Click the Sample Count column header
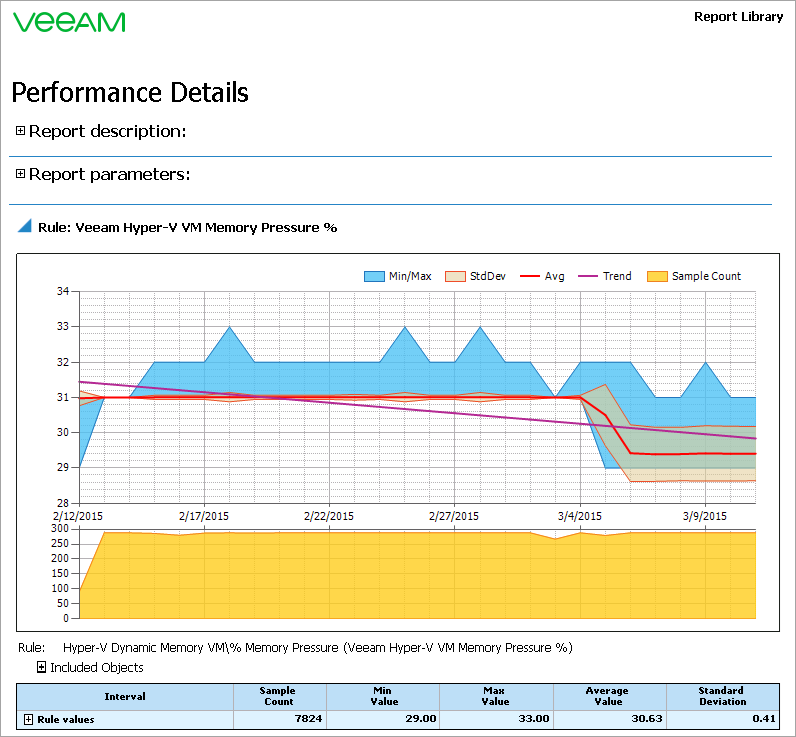This screenshot has height=737, width=796. (278, 696)
